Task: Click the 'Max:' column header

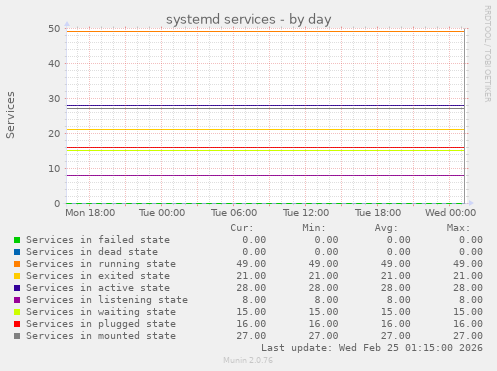Action: 458,228
